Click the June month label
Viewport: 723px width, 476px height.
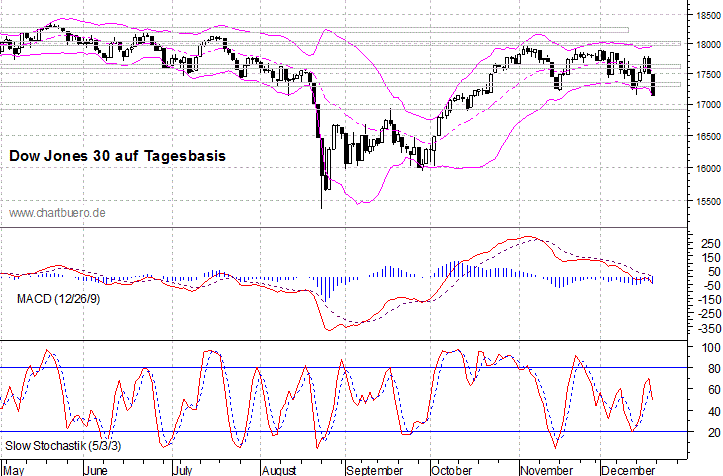96,470
